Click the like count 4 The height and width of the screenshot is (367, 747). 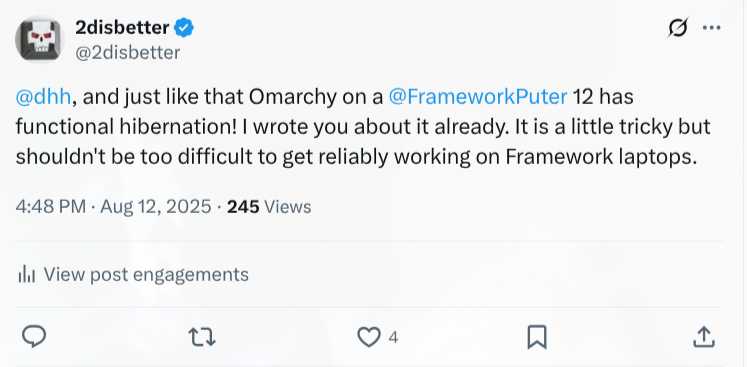[393, 338]
